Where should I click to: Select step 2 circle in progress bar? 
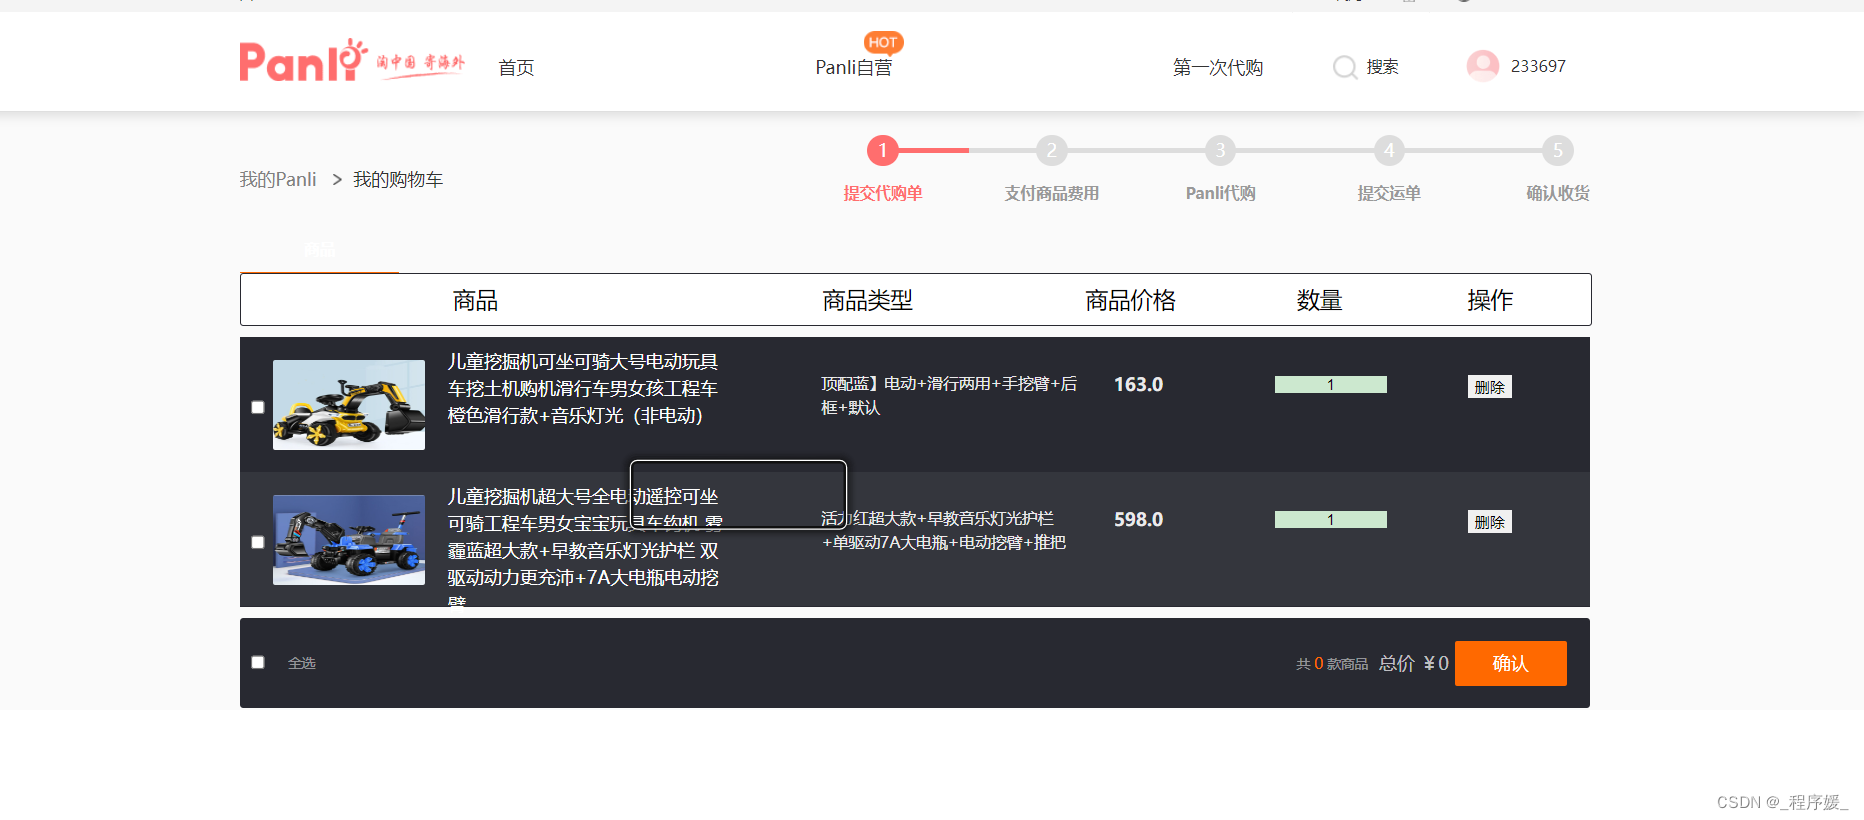(1052, 151)
